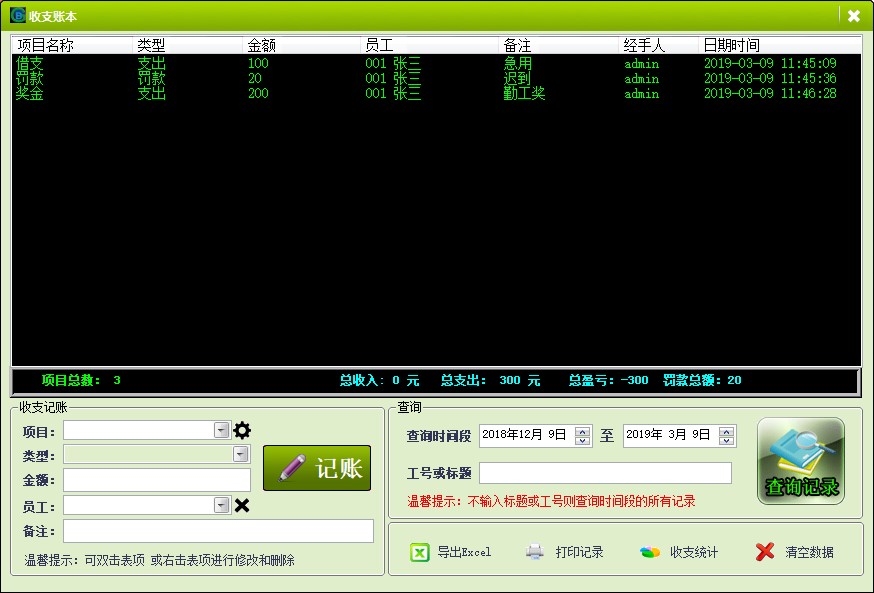This screenshot has height=593, width=874.
Task: Expand the 项目 dropdown list
Action: click(x=222, y=431)
